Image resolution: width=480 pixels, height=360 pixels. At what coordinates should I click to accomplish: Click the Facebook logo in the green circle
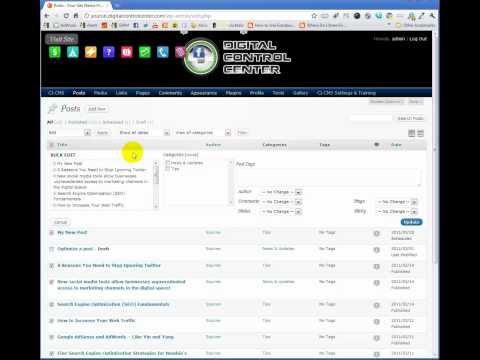click(x=199, y=53)
